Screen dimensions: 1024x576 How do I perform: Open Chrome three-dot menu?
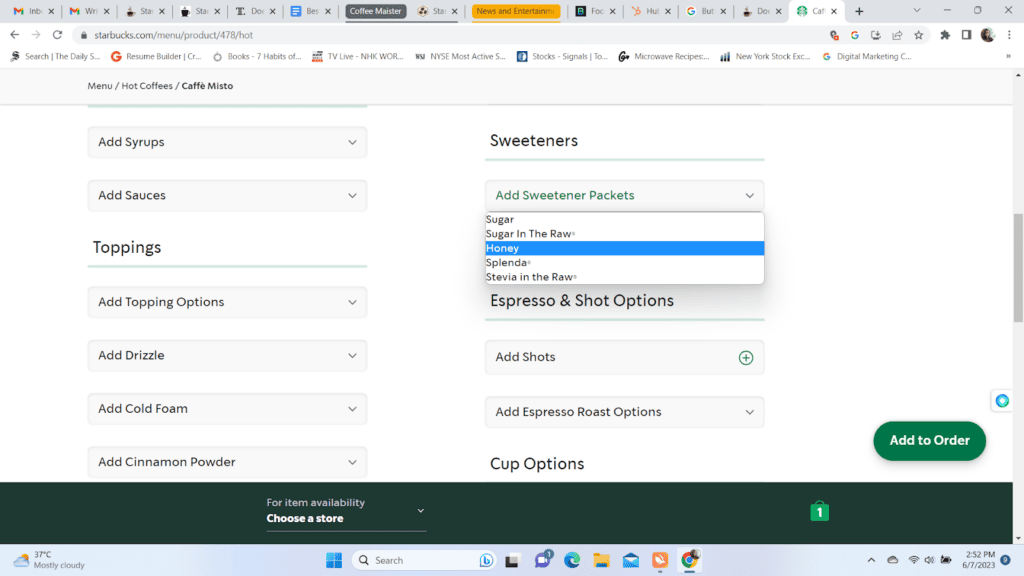pyautogui.click(x=1009, y=35)
